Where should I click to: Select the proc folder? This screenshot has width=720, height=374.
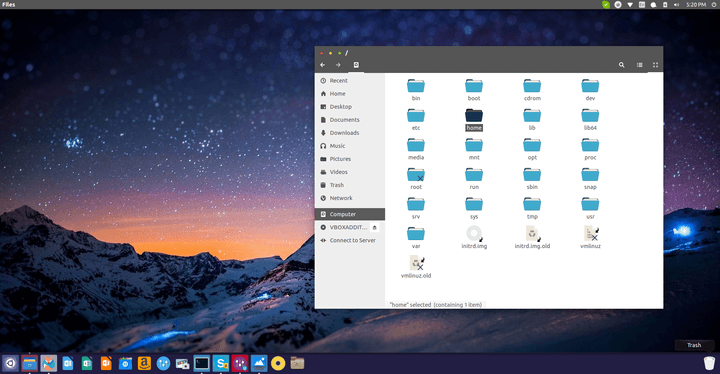tap(590, 149)
